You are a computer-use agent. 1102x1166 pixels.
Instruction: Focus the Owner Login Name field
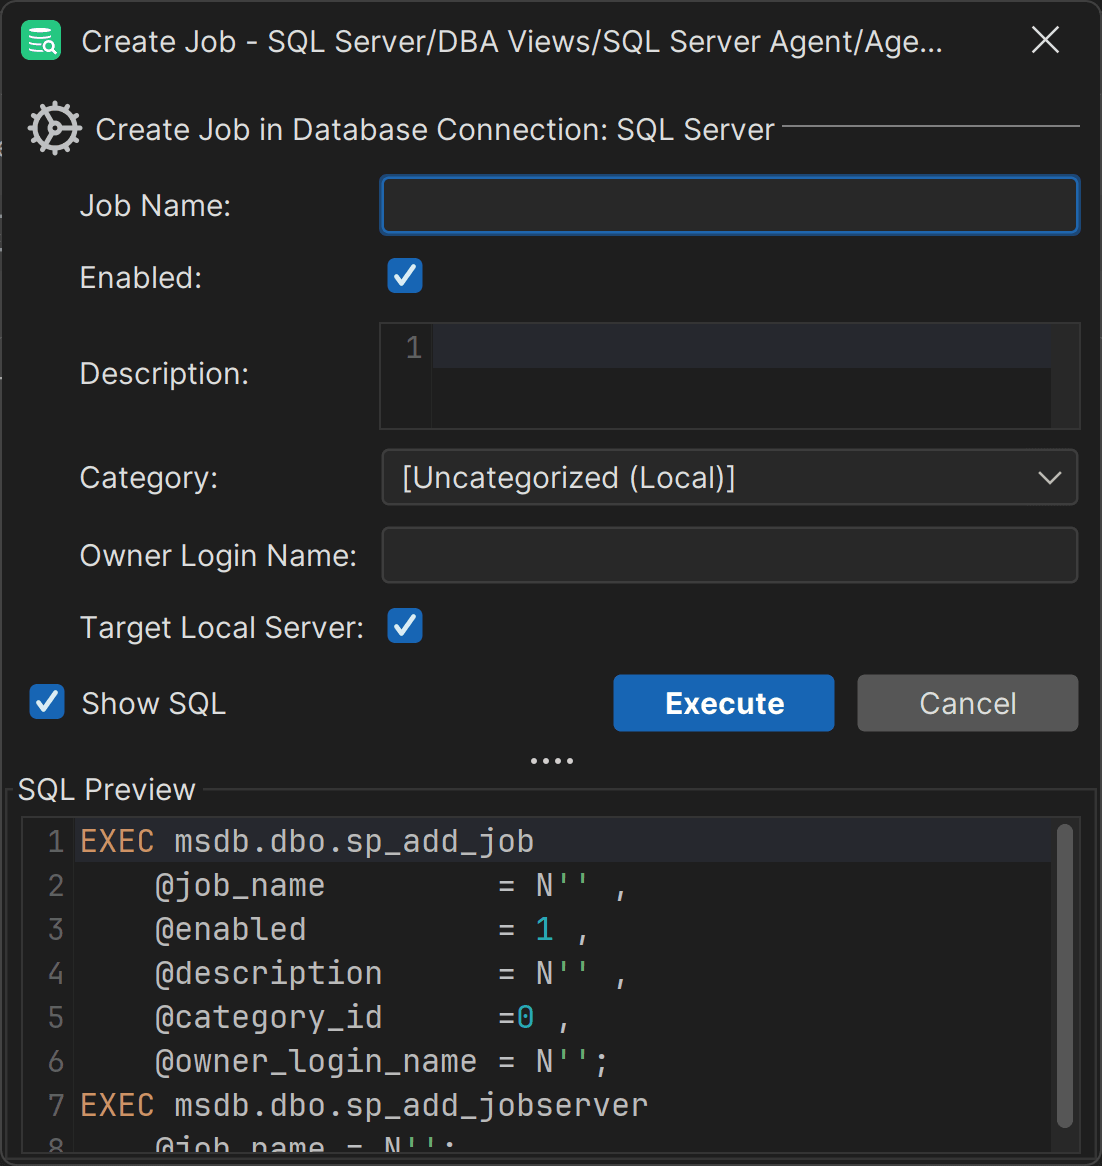pos(729,555)
